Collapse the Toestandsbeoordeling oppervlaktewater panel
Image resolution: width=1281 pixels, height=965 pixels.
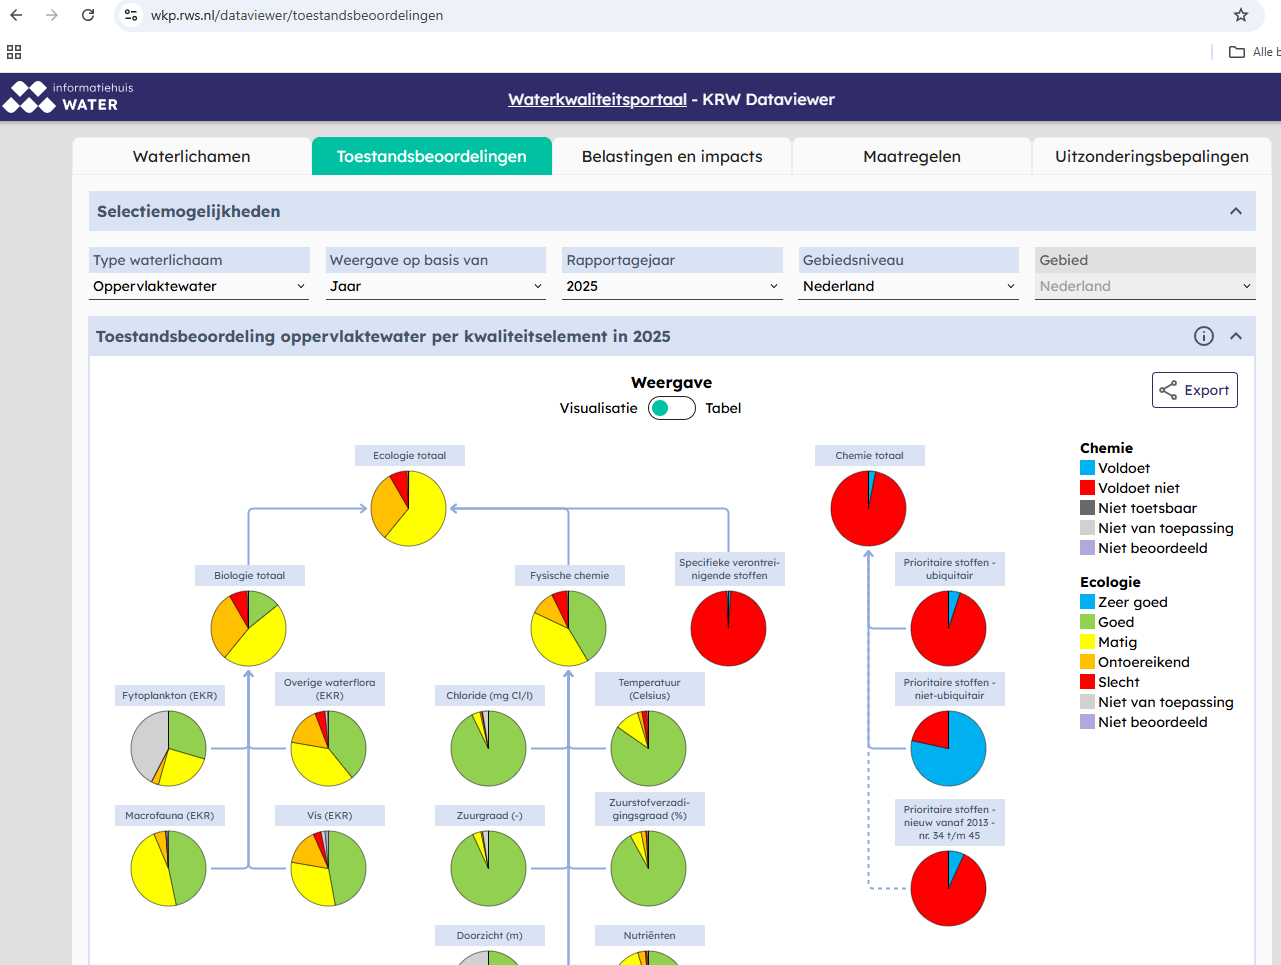[1236, 336]
